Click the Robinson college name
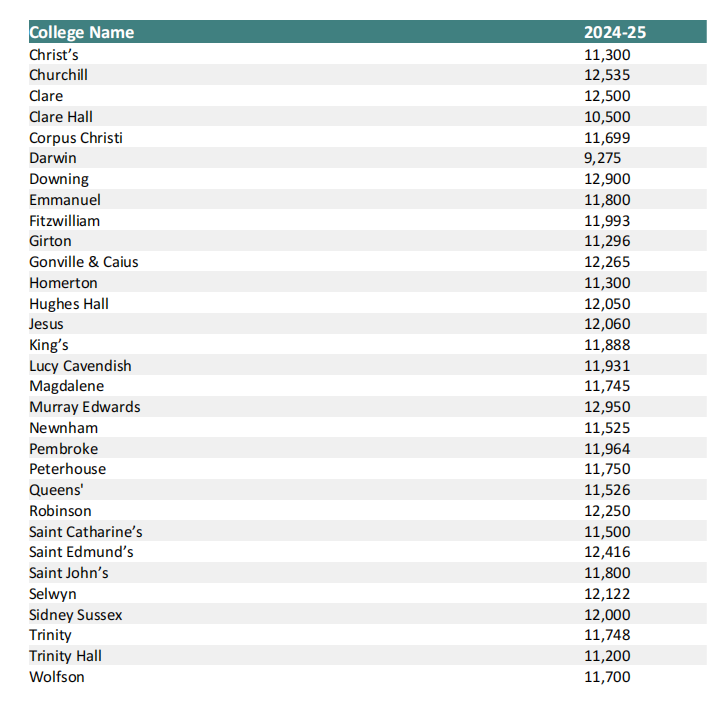 tap(60, 511)
